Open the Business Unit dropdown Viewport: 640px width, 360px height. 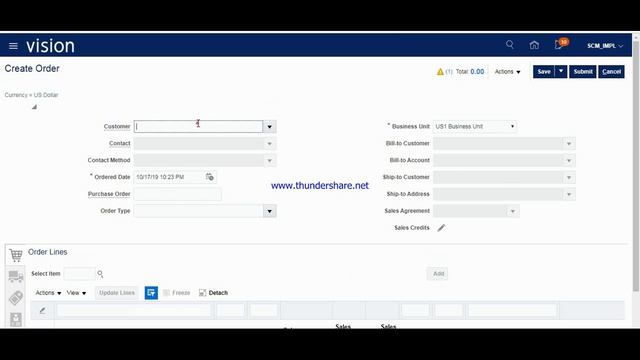coord(475,127)
